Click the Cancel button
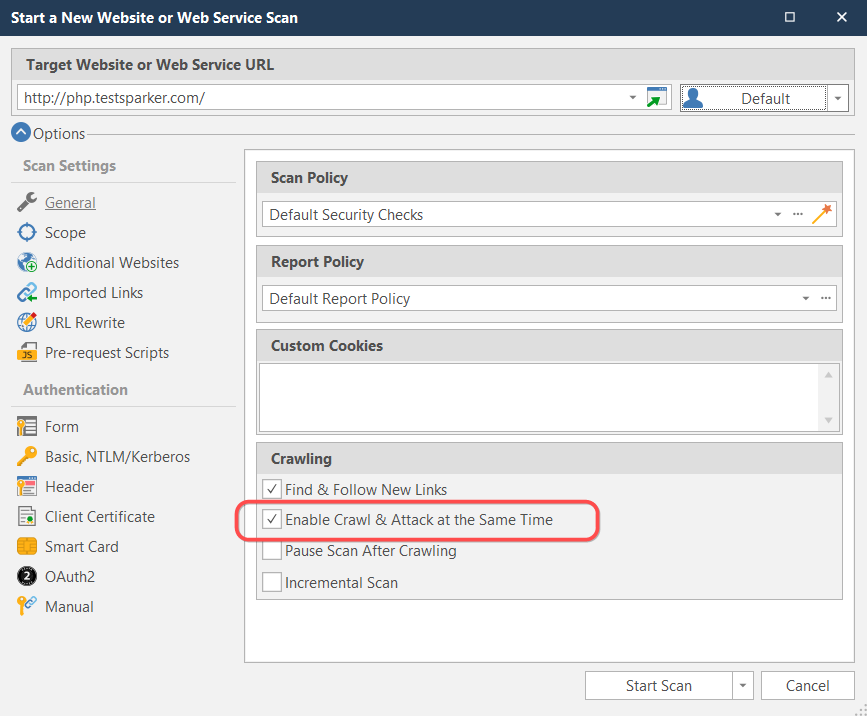 (807, 685)
